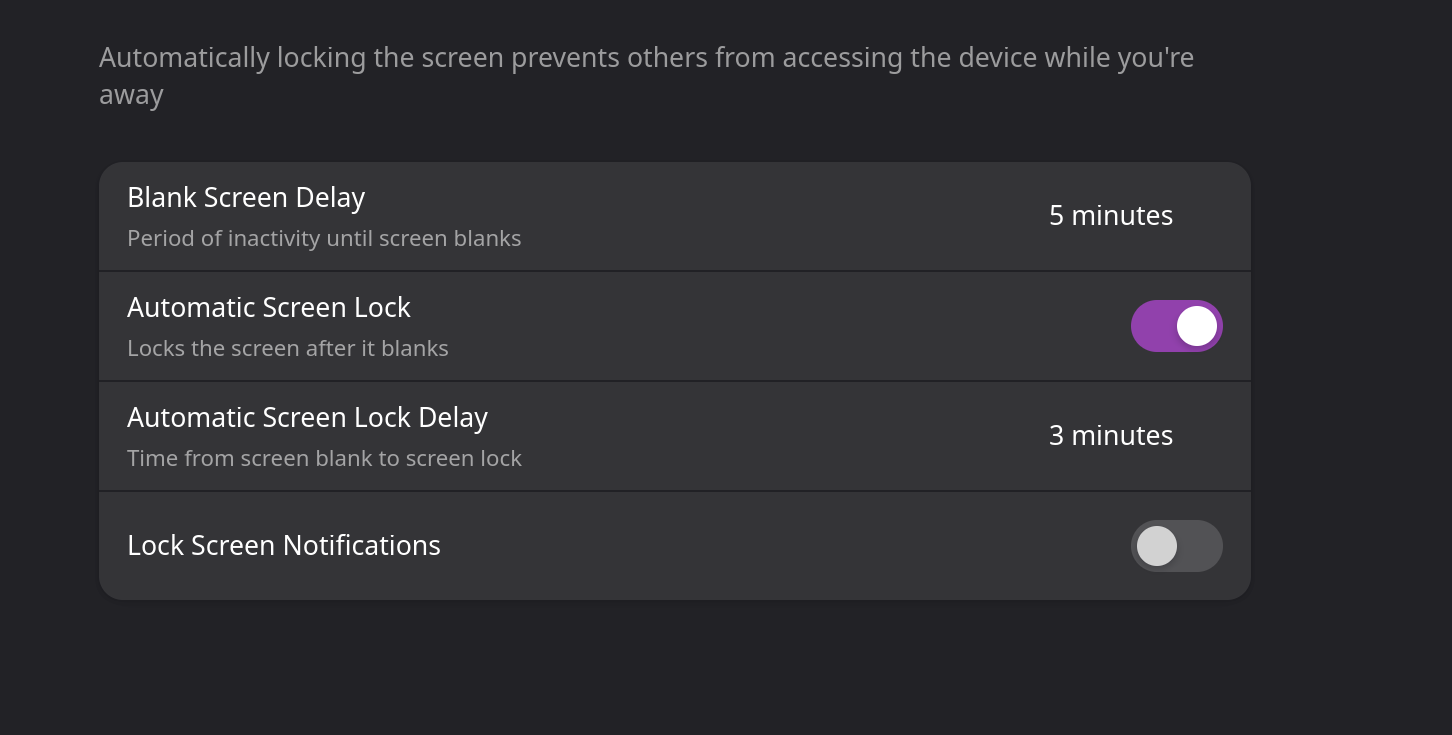1452x735 pixels.
Task: Click the word 'away' in the description text
Action: click(x=131, y=96)
